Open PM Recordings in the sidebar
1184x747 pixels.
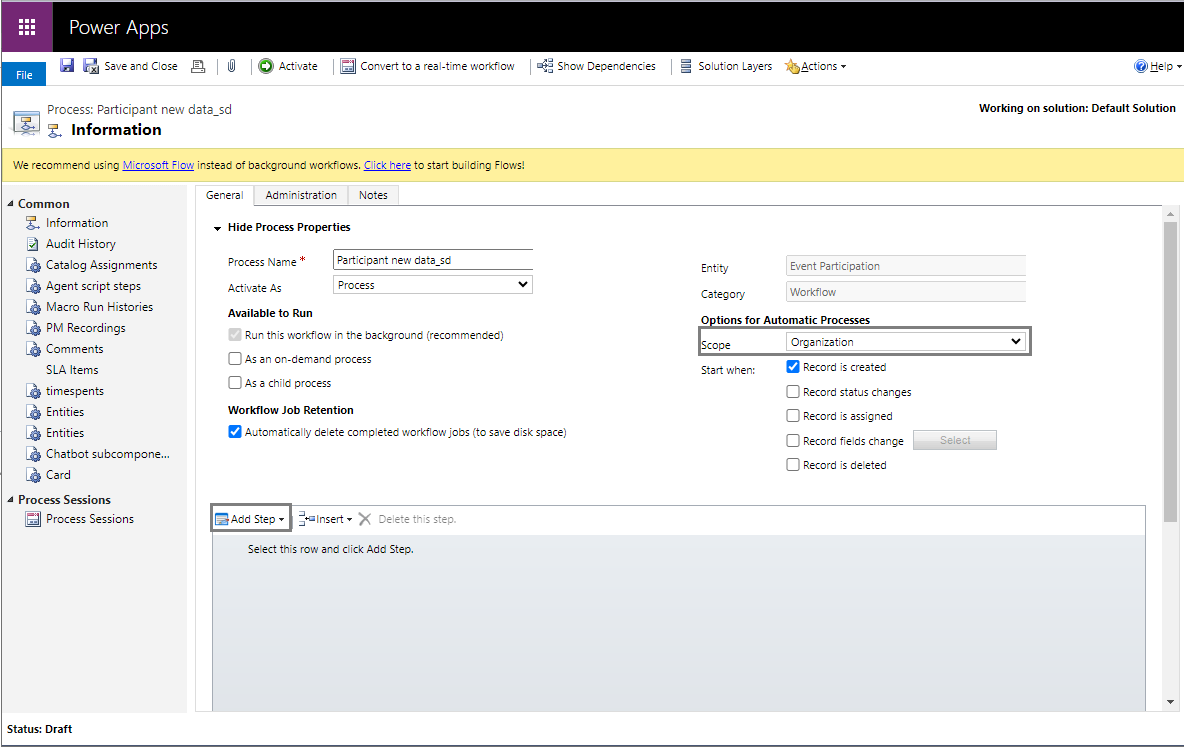click(x=85, y=328)
